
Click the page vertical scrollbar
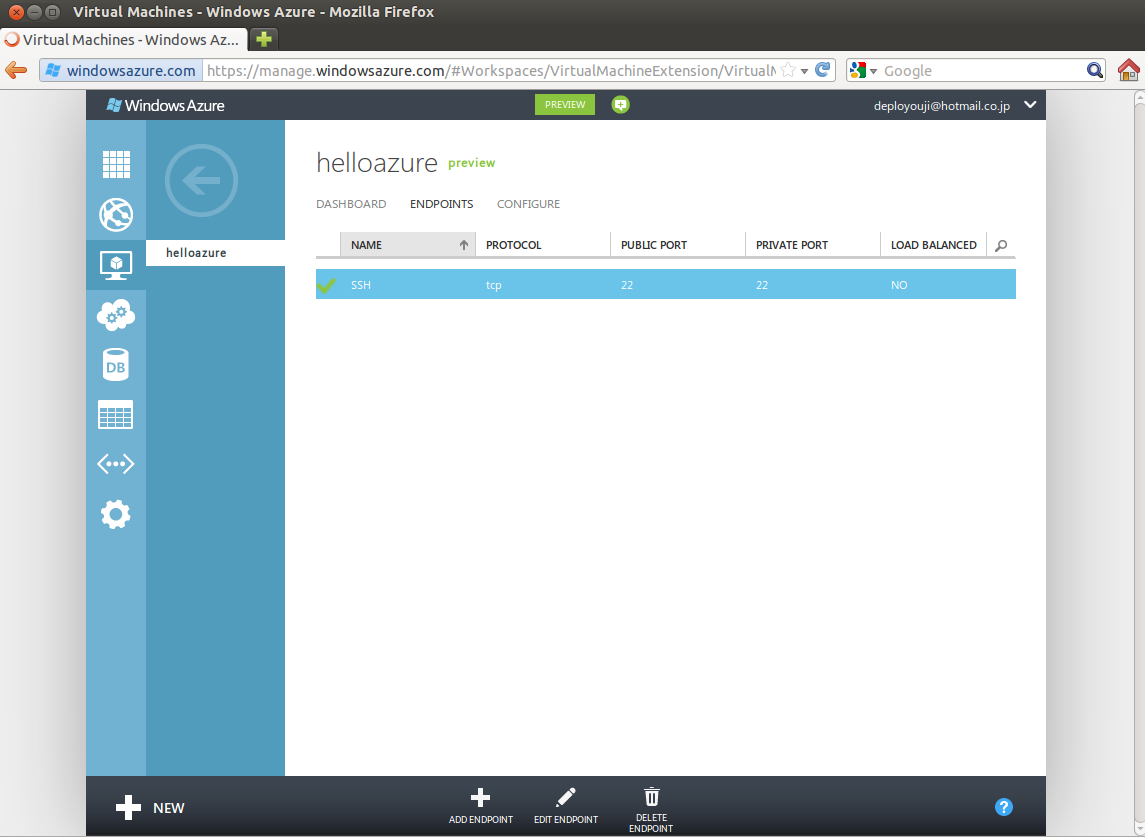tap(1139, 463)
